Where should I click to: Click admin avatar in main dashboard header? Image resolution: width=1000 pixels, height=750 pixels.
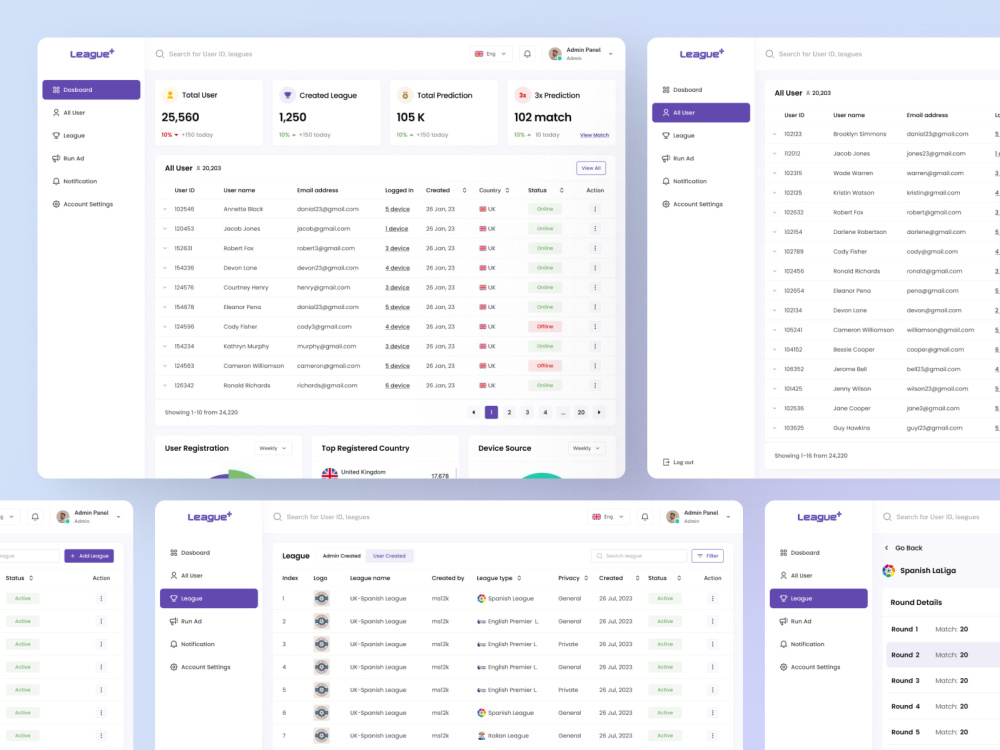point(555,54)
